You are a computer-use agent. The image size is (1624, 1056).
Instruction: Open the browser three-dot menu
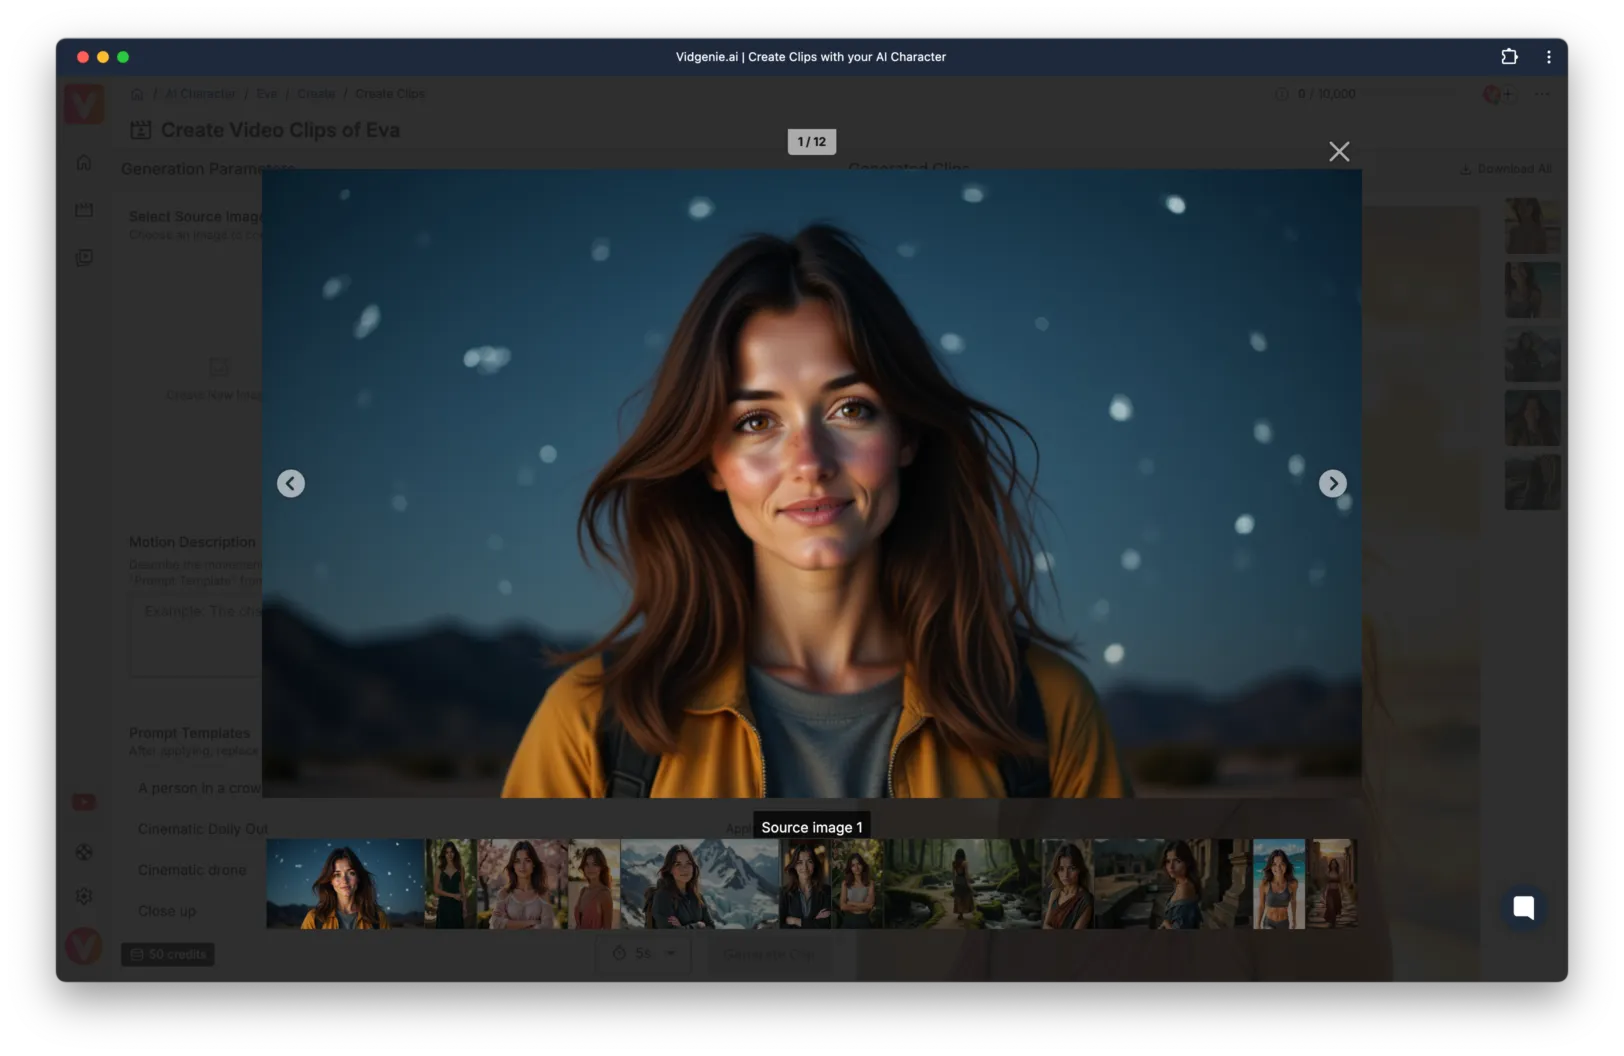coord(1549,57)
